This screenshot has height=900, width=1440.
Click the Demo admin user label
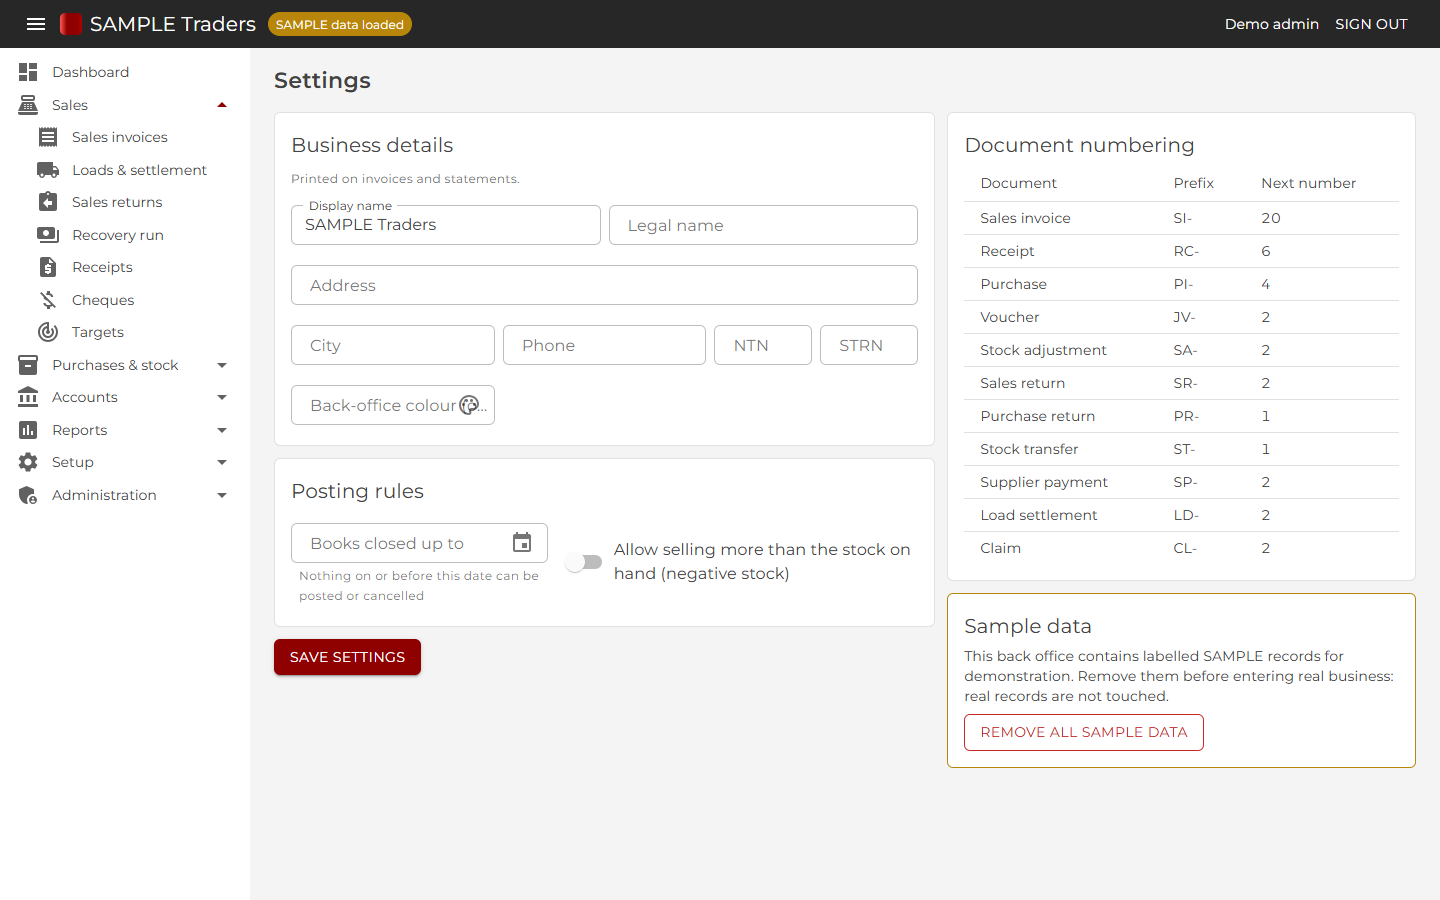(1272, 24)
